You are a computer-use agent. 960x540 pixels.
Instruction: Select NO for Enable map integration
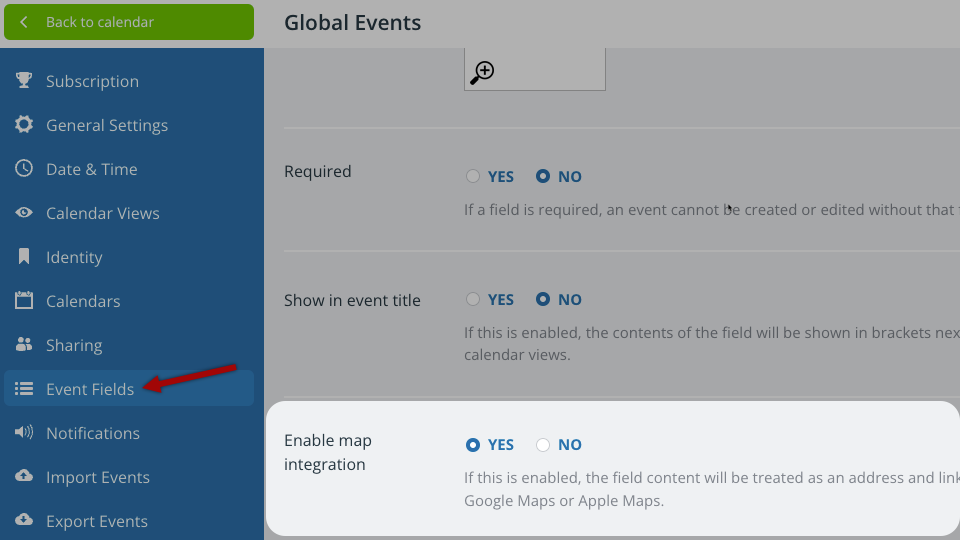543,444
